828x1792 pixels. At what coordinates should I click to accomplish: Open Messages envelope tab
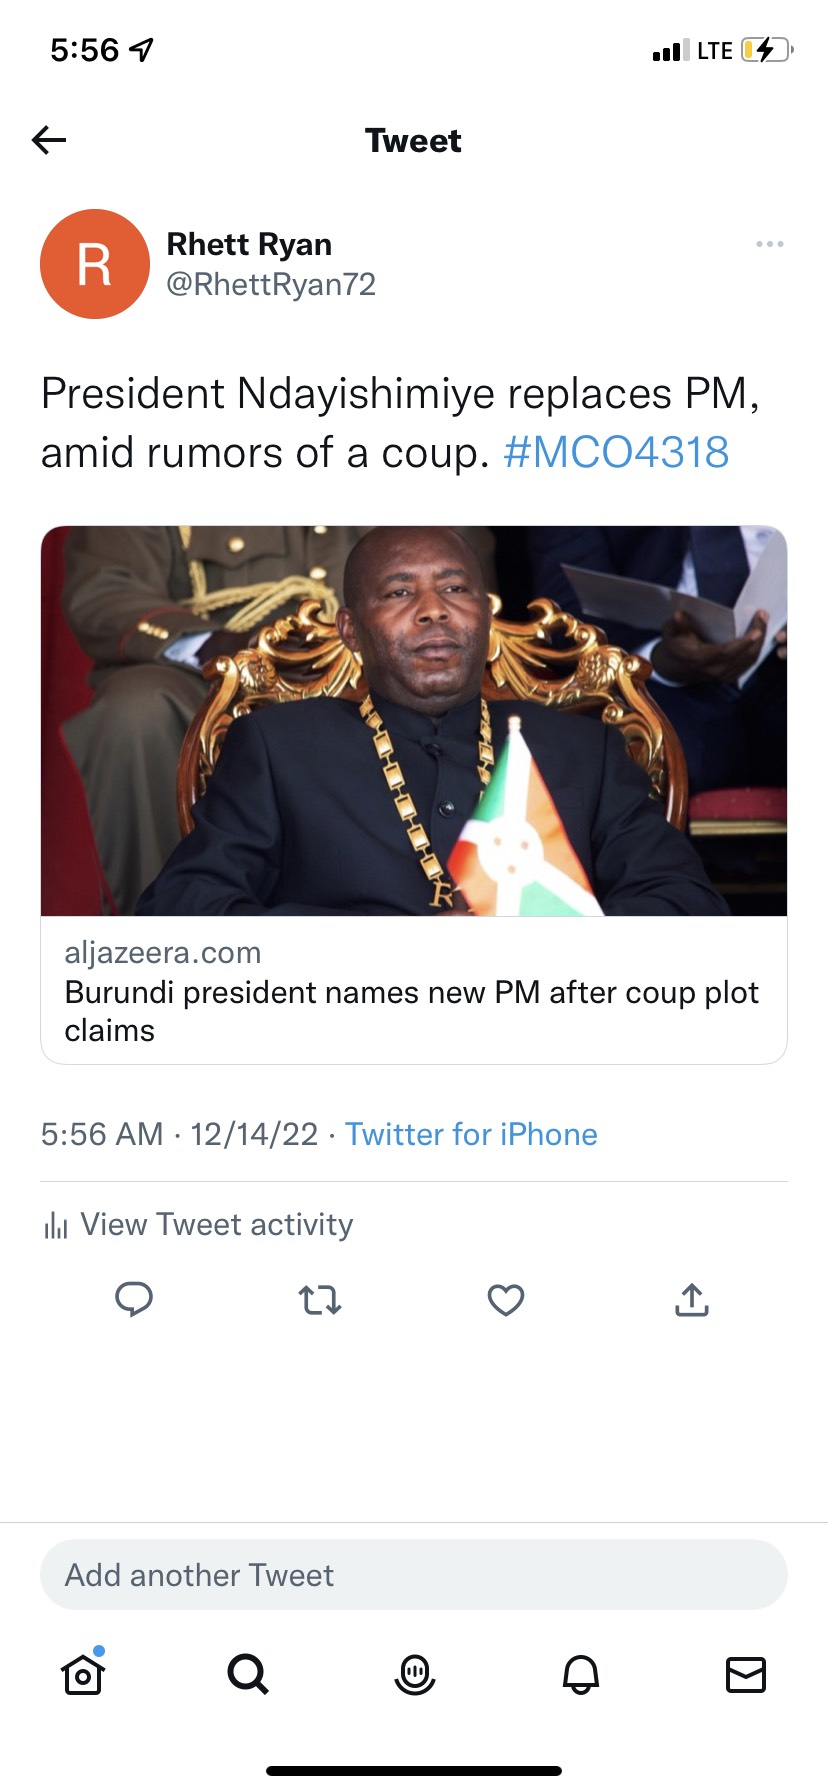(x=745, y=1674)
